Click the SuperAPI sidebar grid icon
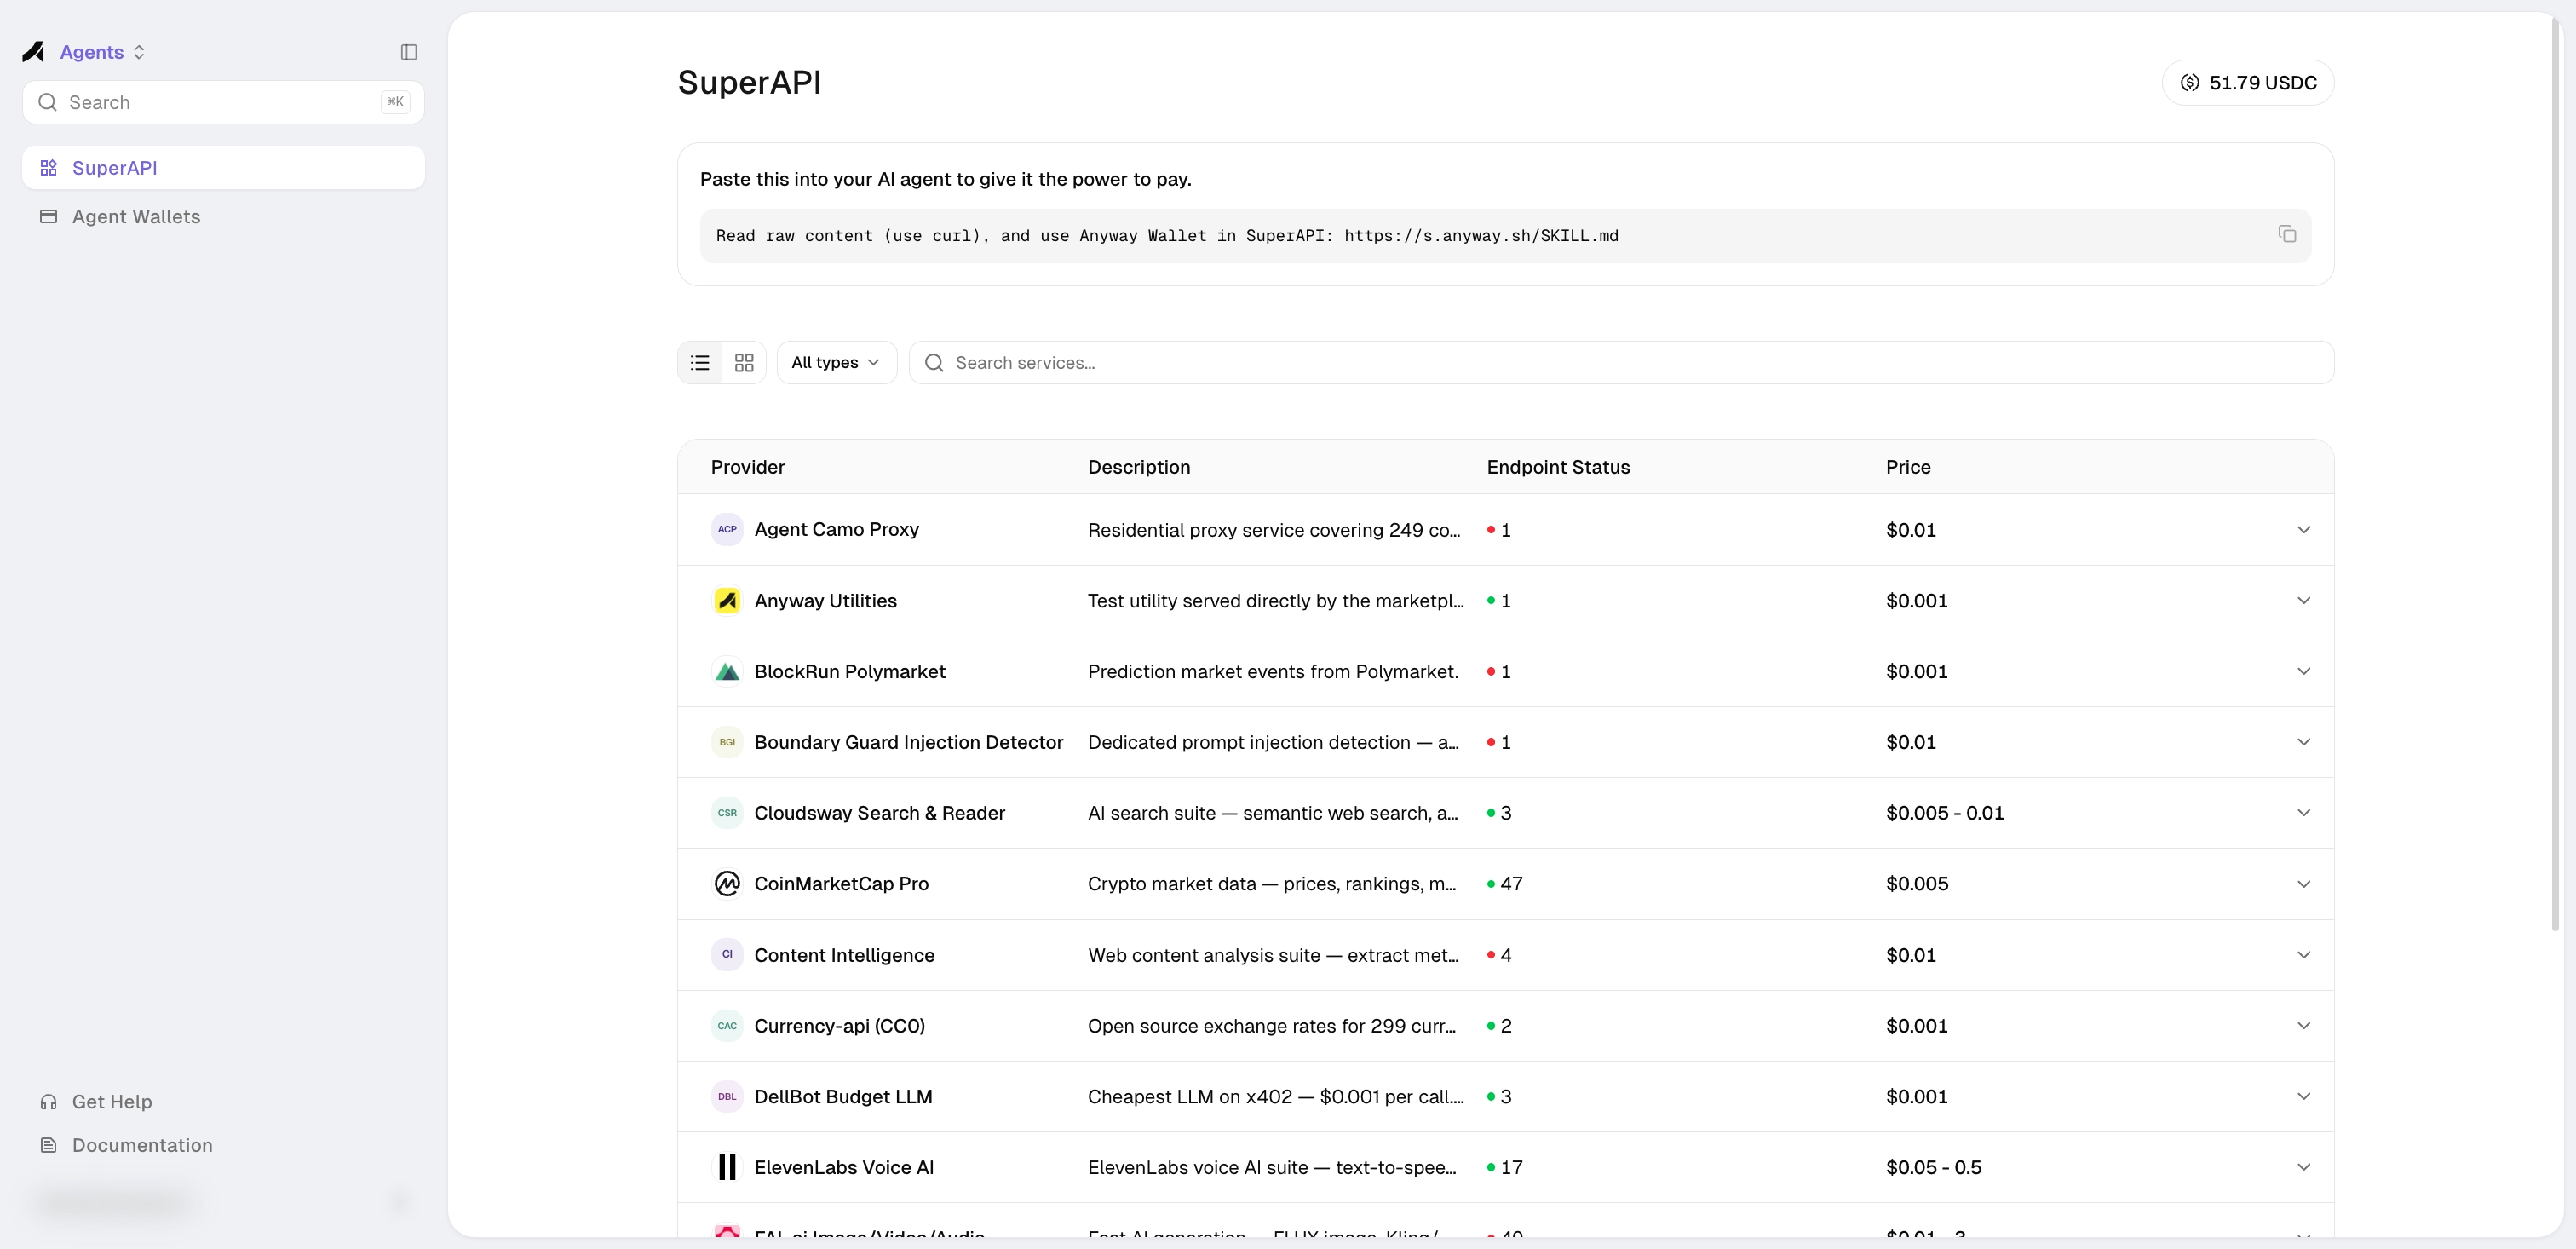 coord(48,168)
